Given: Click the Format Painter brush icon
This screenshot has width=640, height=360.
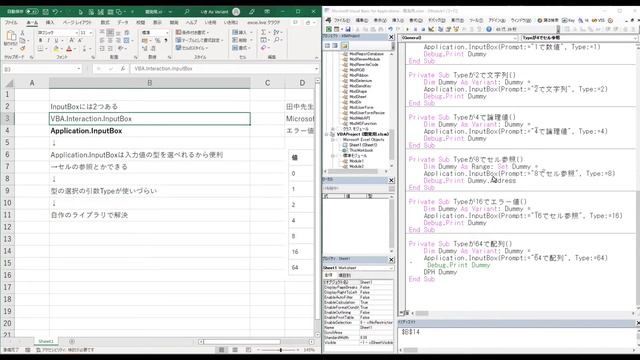Looking at the screenshot, I should tap(23, 49).
